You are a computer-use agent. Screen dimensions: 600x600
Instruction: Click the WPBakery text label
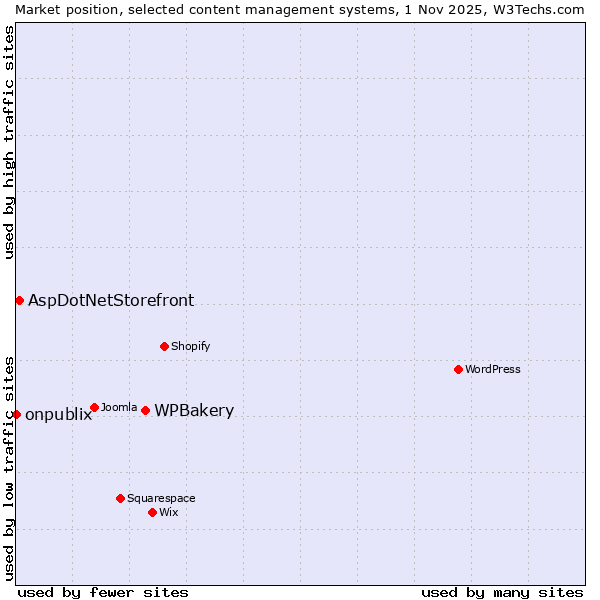coord(194,411)
